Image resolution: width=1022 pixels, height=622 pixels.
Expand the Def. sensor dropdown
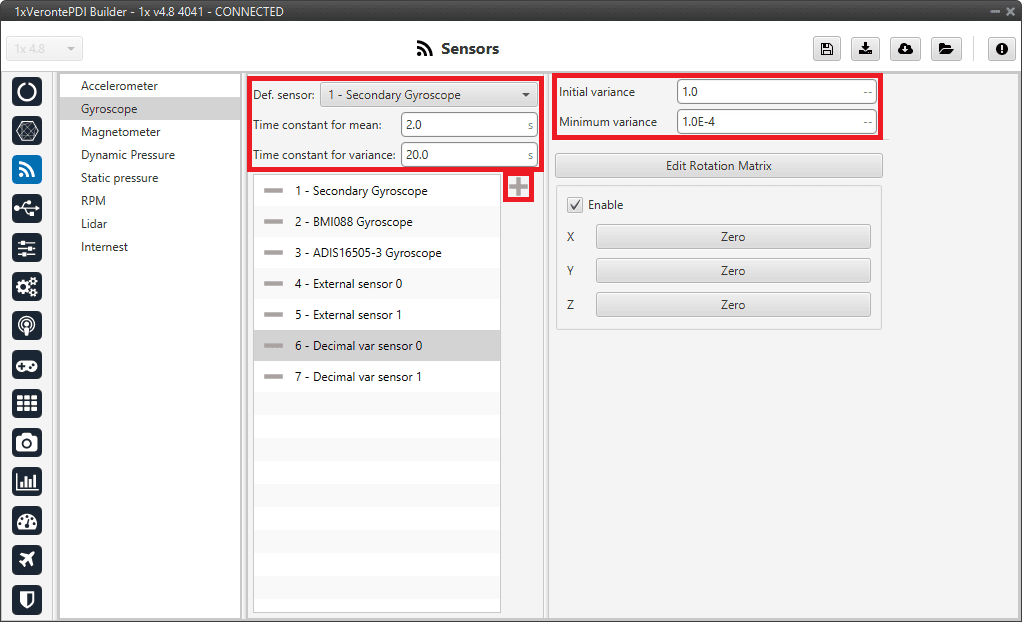(430, 96)
